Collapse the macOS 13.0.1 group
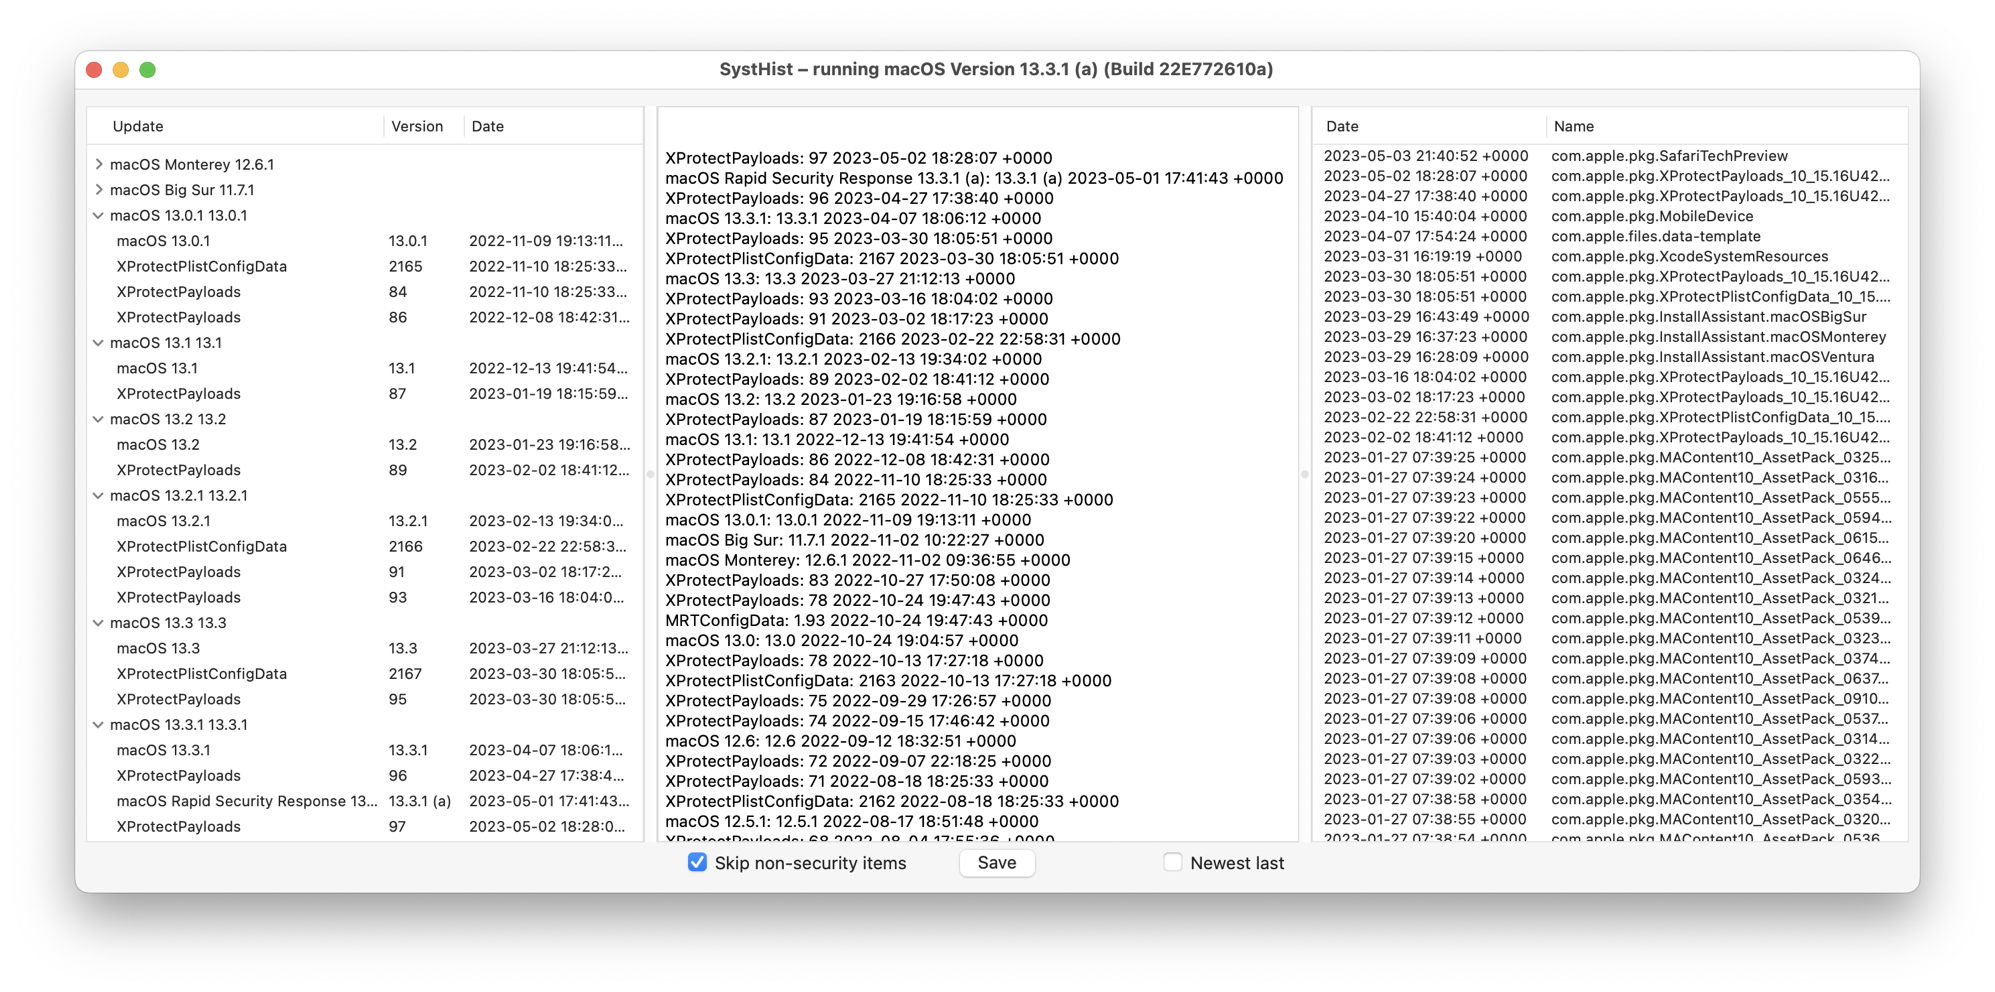The width and height of the screenshot is (1995, 992). (98, 215)
